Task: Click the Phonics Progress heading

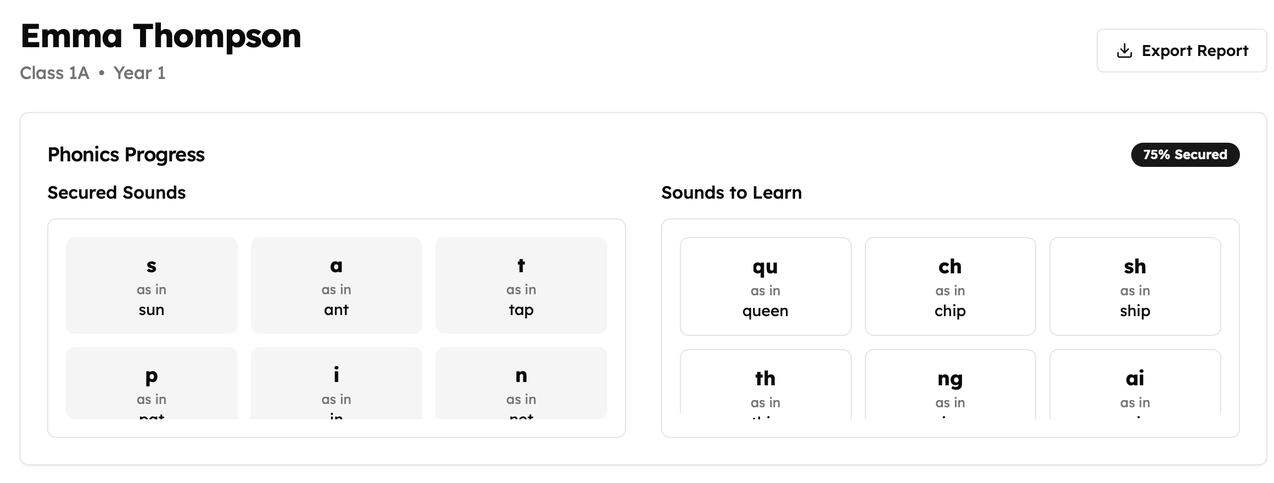Action: click(x=126, y=155)
